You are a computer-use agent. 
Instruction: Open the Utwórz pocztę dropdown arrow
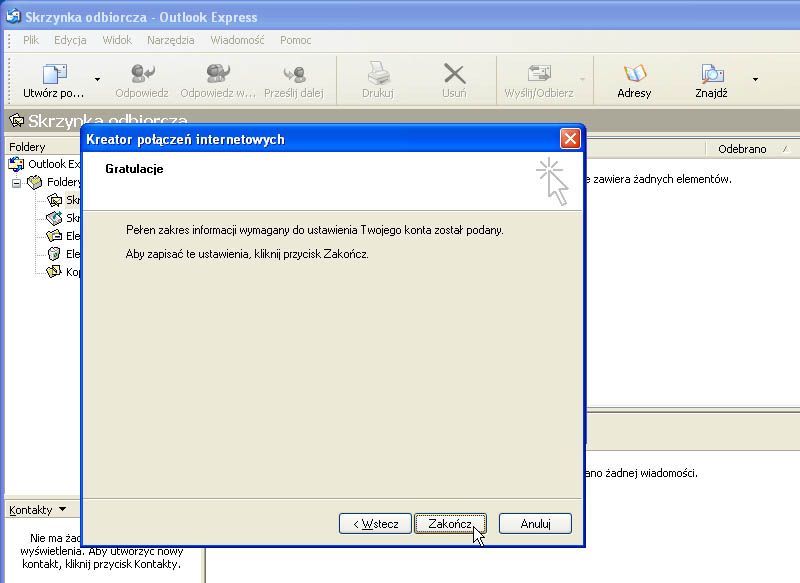click(x=97, y=80)
